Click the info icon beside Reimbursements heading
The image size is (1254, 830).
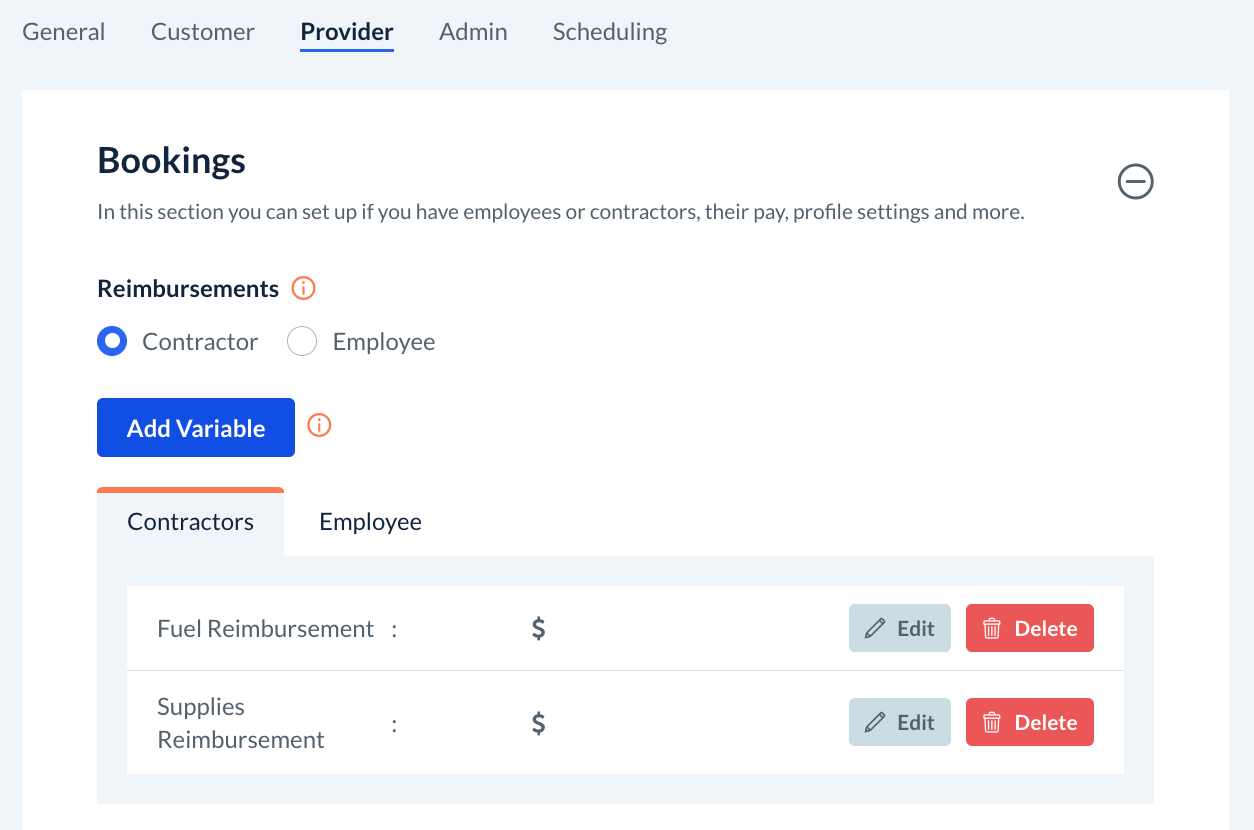303,289
